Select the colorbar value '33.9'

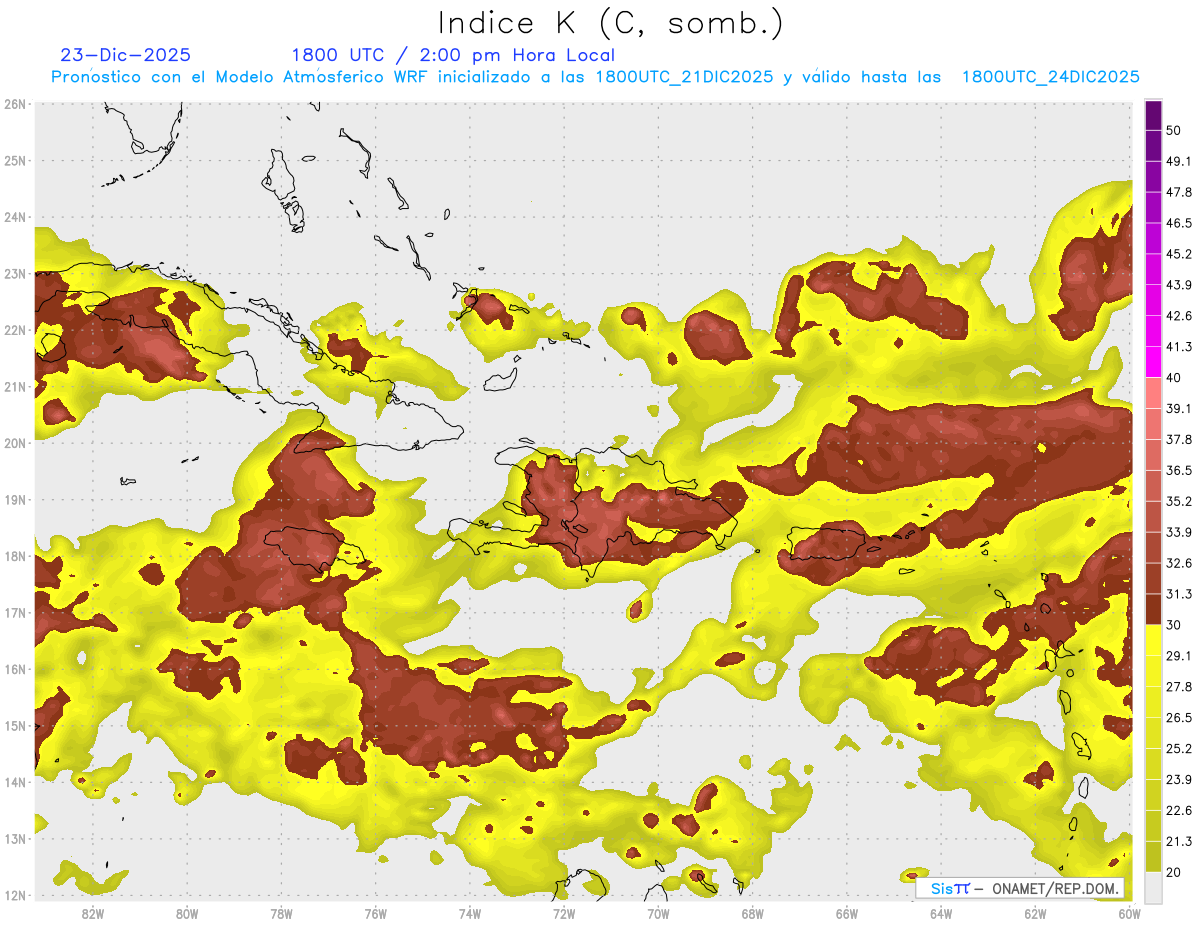(x=1179, y=532)
